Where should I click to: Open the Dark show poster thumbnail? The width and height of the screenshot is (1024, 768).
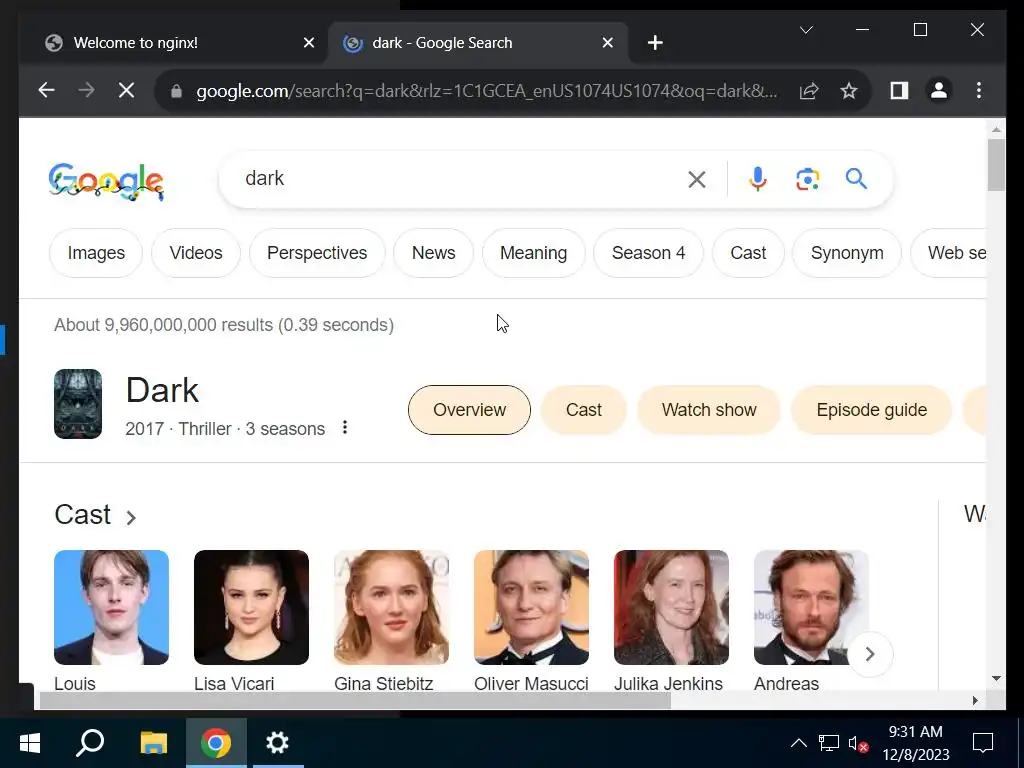78,404
